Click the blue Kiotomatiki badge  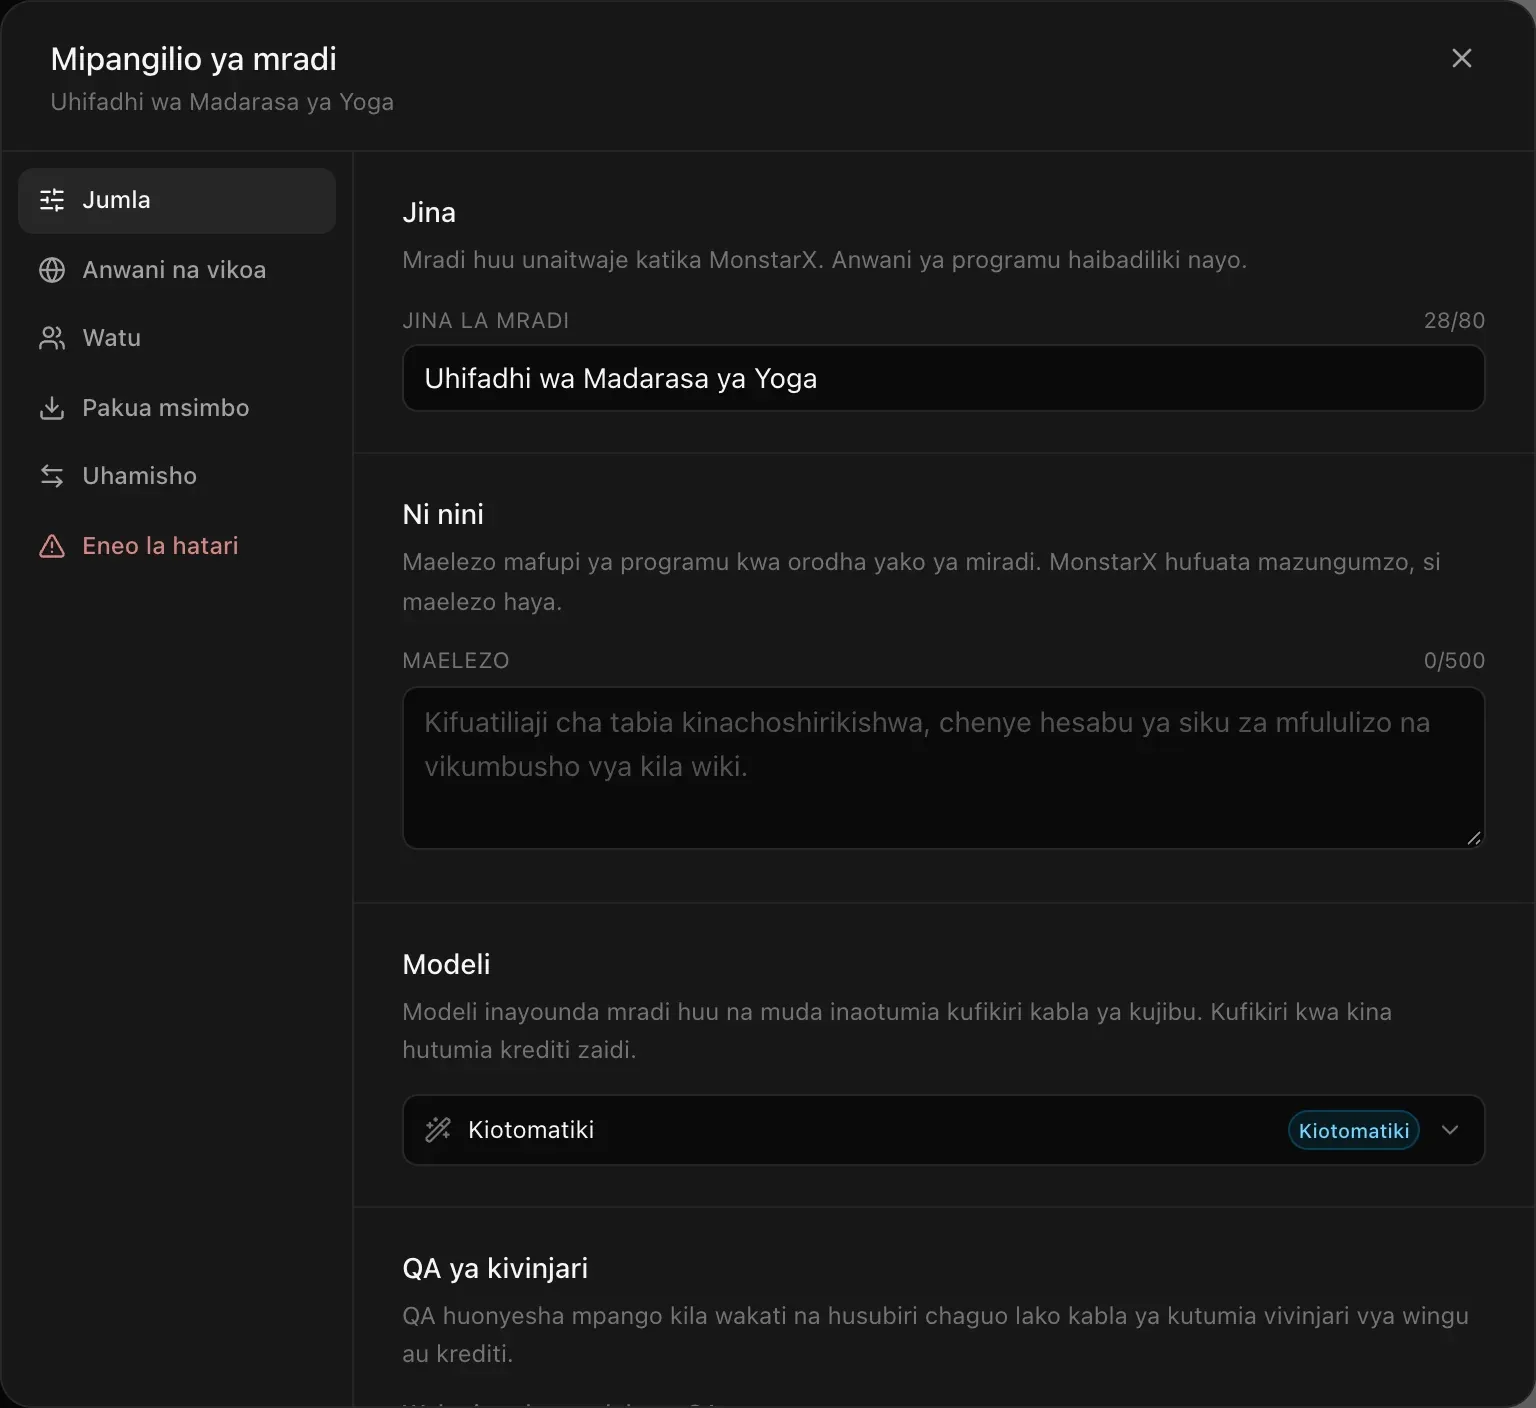click(x=1354, y=1131)
